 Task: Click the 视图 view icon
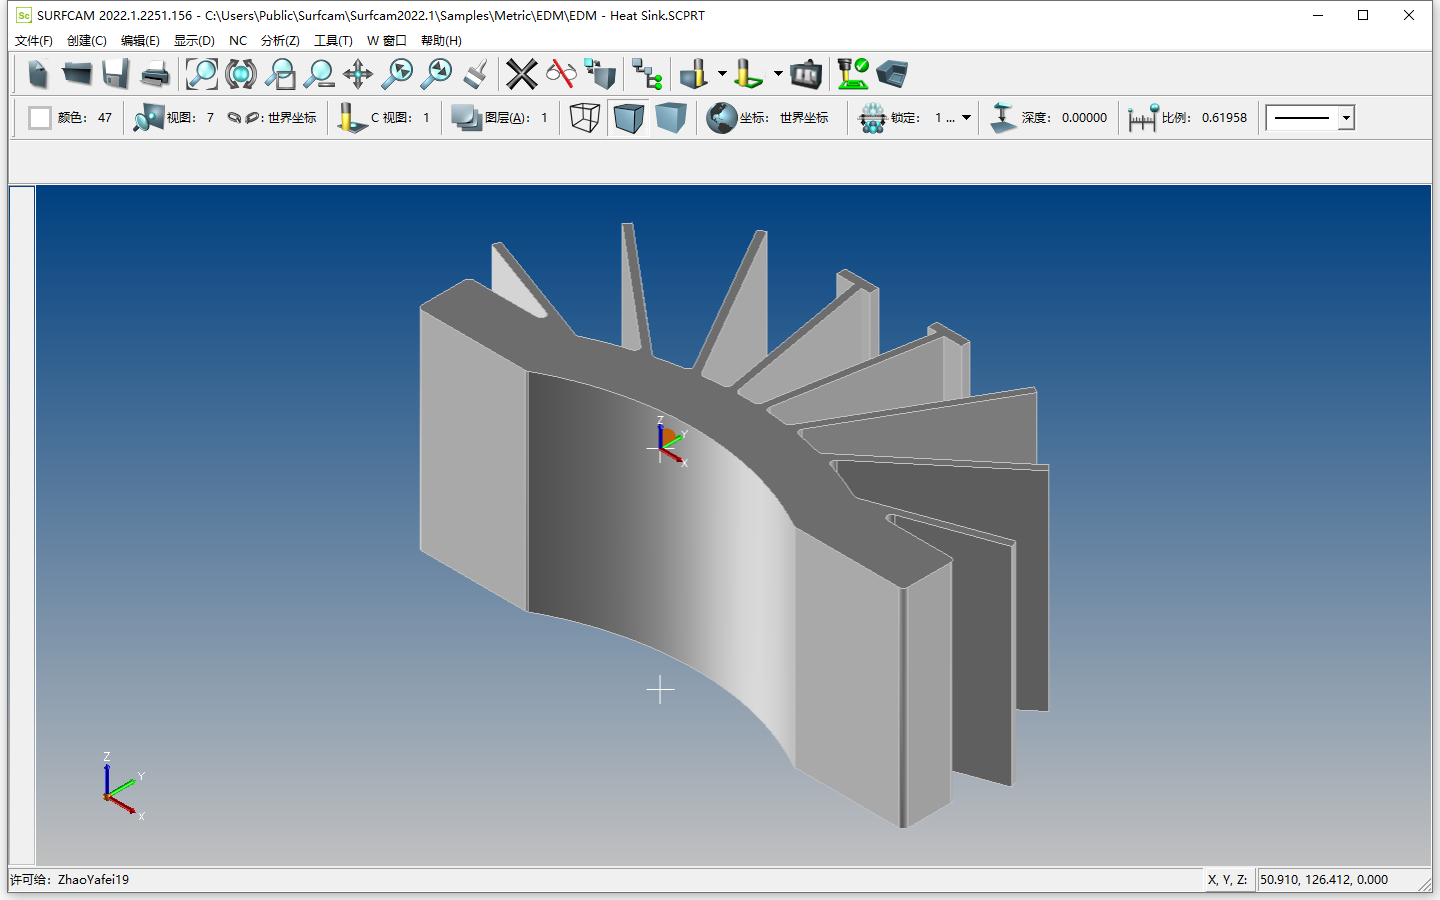(148, 118)
